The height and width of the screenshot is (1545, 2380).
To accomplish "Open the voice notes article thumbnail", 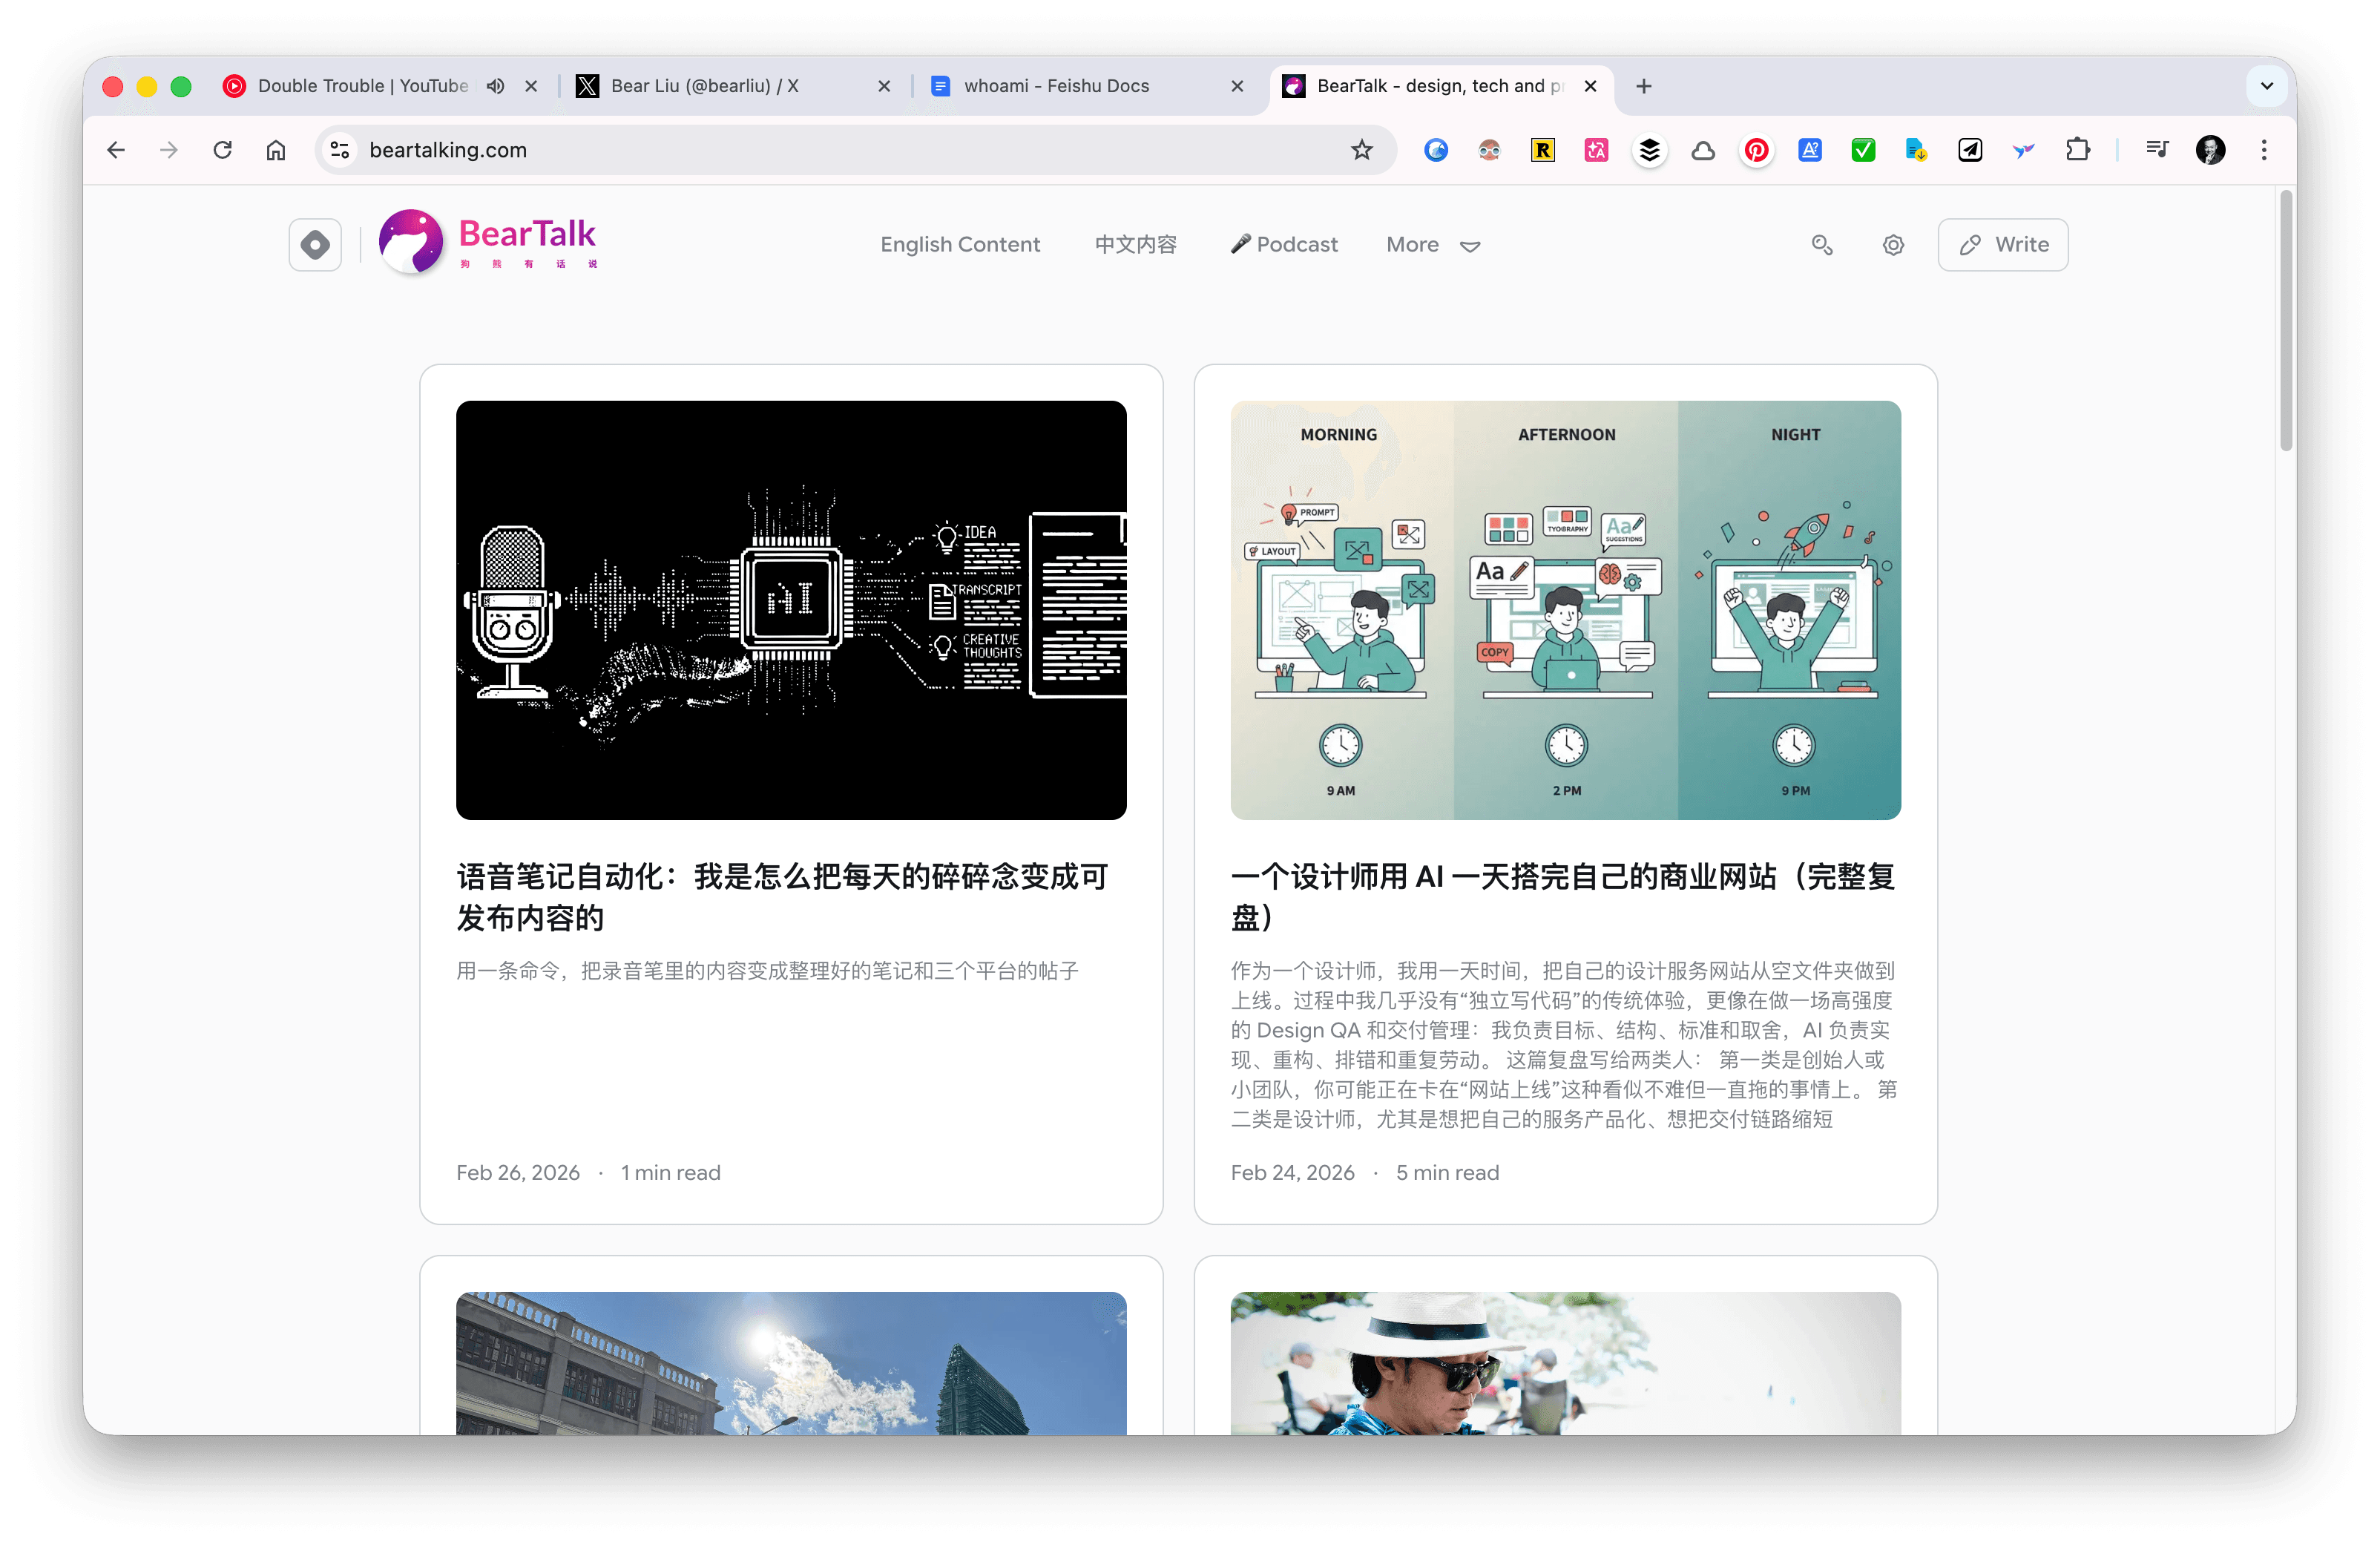I will point(791,610).
